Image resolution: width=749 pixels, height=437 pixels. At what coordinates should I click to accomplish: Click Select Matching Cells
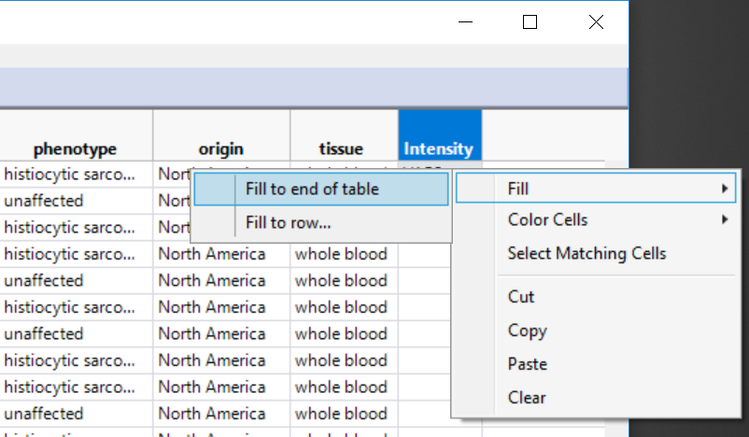pyautogui.click(x=586, y=254)
